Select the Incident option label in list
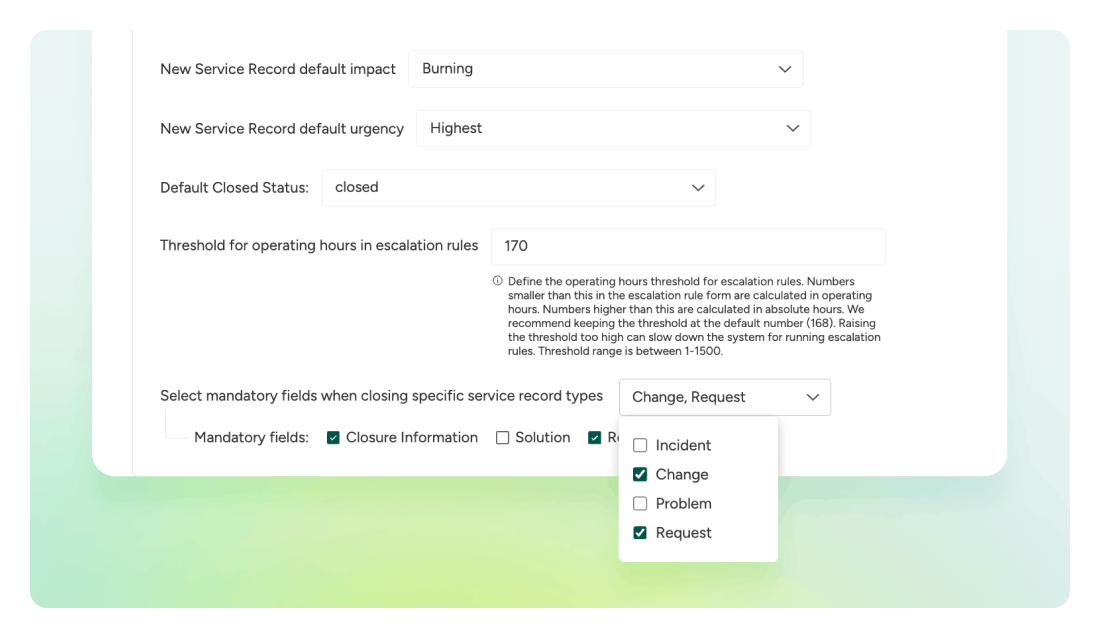The image size is (1100, 636). click(x=683, y=445)
